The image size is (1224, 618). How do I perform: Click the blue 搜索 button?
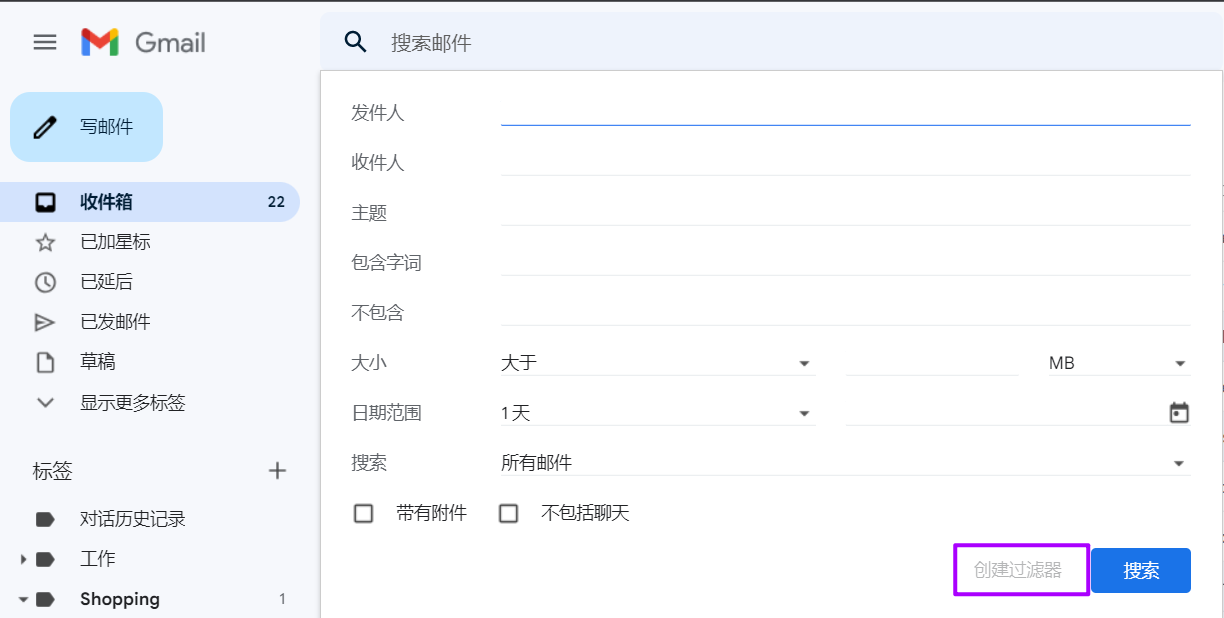tap(1141, 570)
